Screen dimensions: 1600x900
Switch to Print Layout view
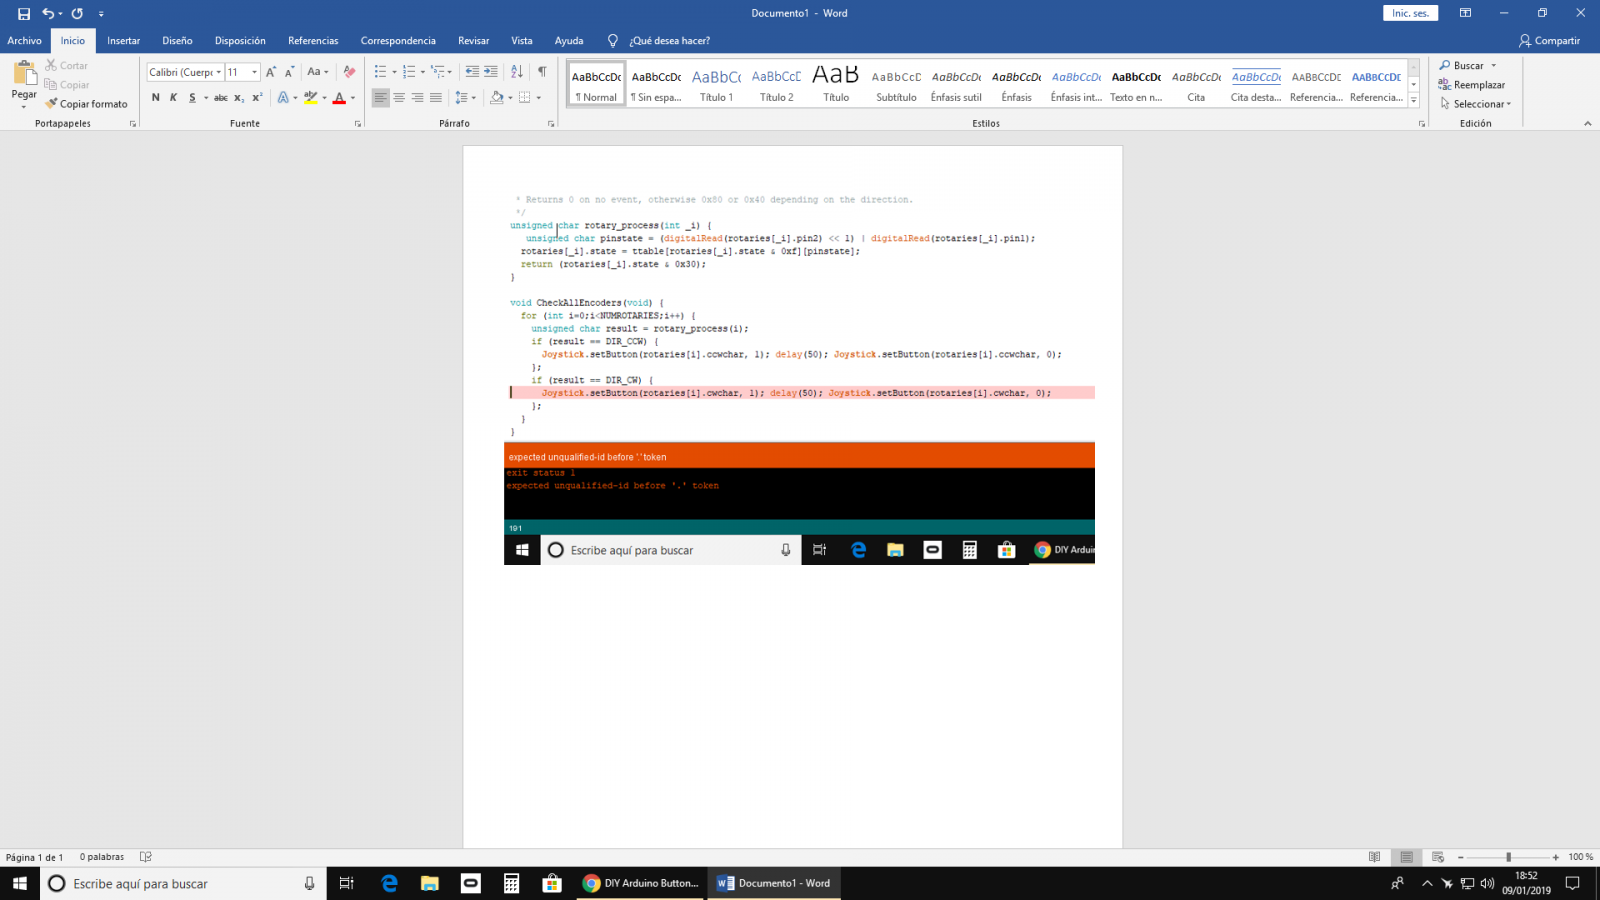(1407, 857)
